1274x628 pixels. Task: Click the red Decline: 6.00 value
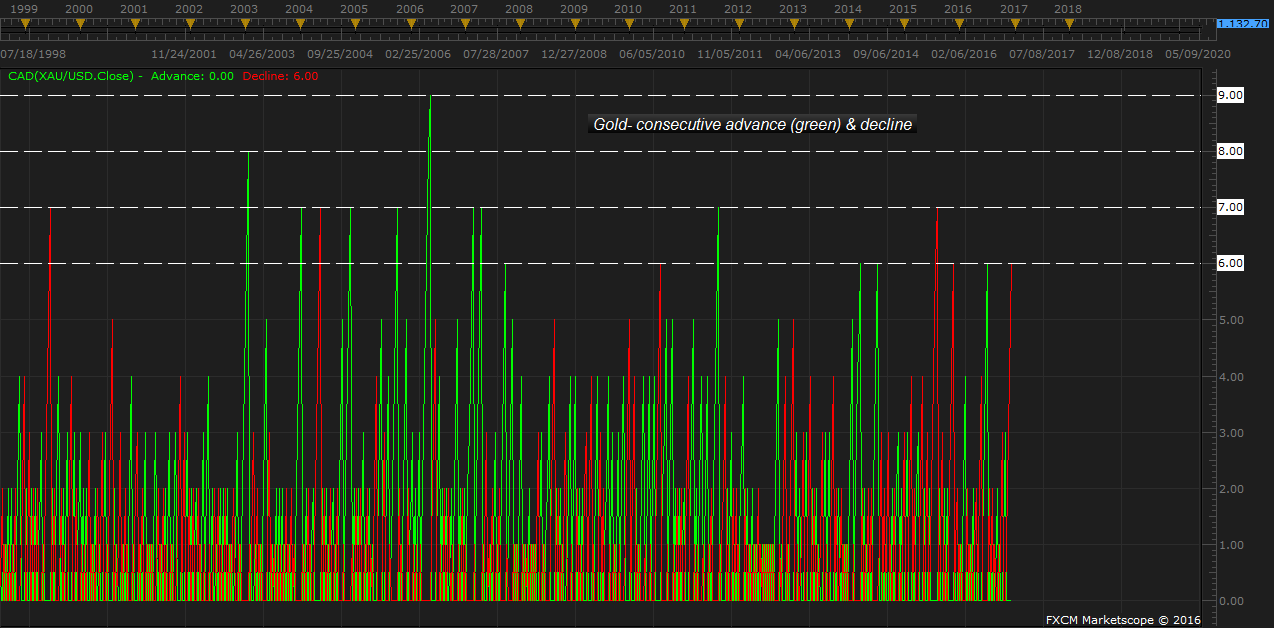point(280,76)
